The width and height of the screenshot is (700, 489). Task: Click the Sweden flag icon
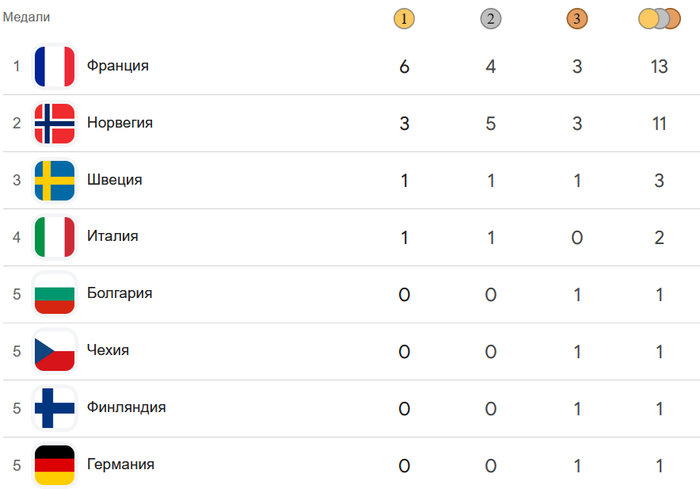(55, 180)
